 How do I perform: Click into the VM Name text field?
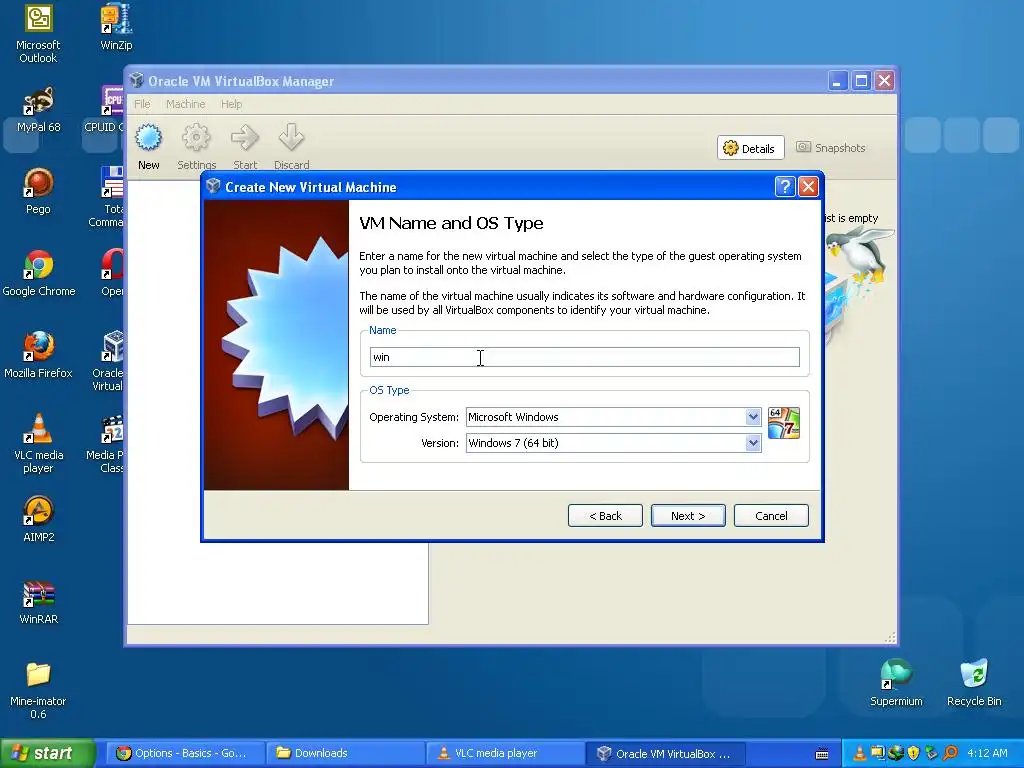pyautogui.click(x=584, y=357)
